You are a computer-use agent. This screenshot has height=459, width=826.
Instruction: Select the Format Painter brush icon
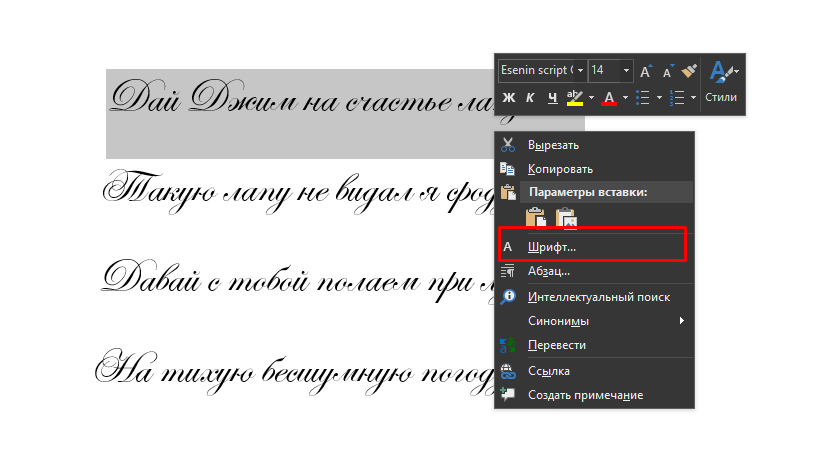(688, 71)
